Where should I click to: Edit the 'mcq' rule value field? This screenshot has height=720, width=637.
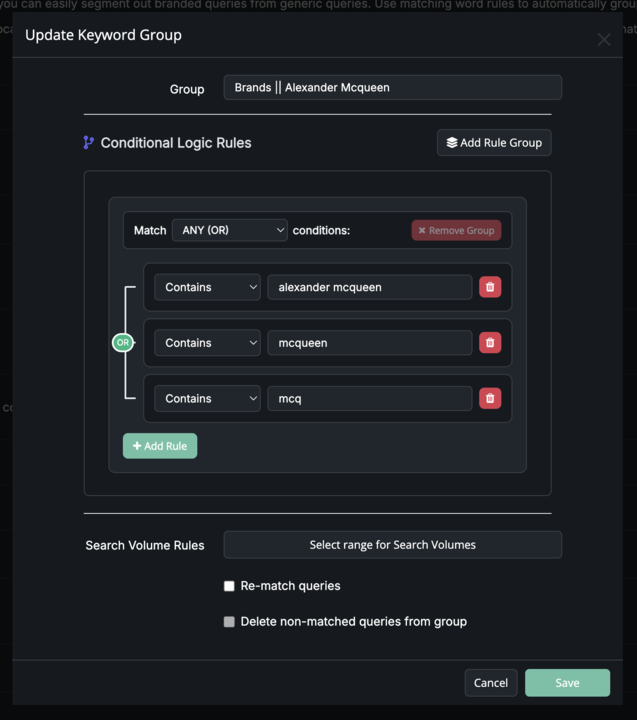[369, 398]
